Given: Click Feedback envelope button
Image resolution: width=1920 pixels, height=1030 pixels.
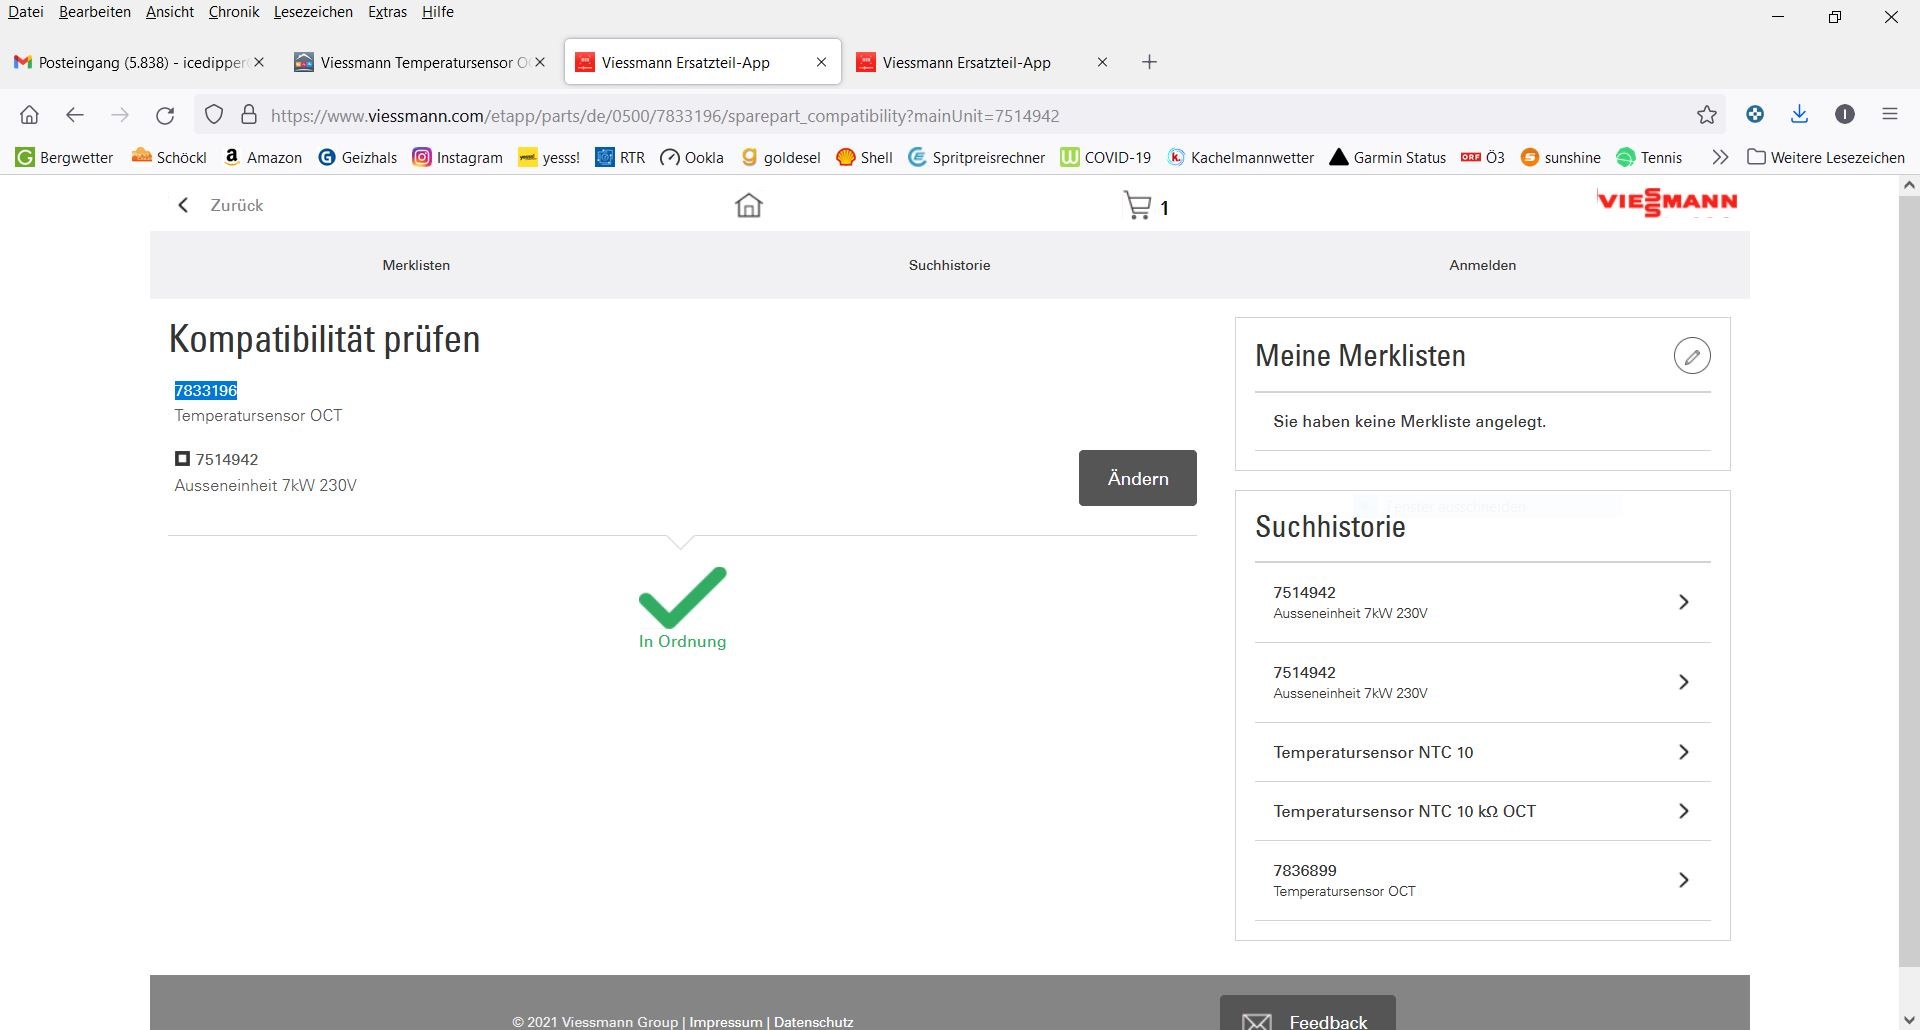Looking at the screenshot, I should point(1307,1014).
